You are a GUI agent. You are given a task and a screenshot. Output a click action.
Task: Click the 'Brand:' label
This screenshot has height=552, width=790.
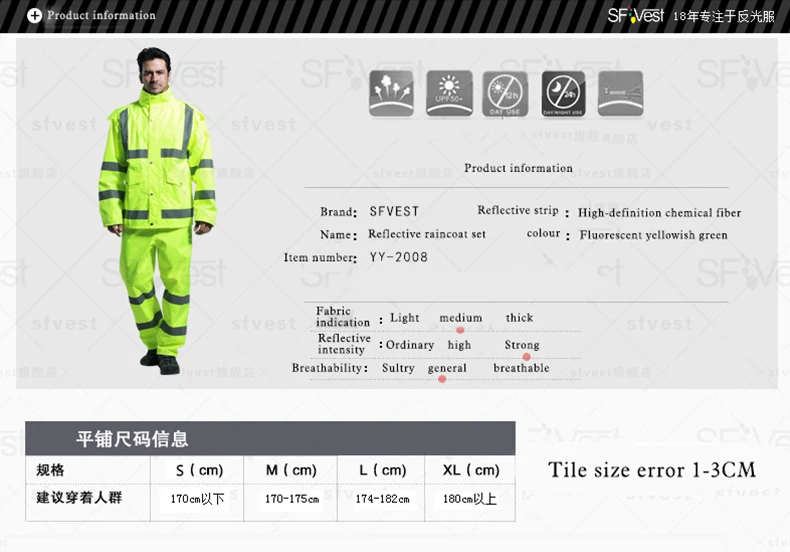pos(339,212)
